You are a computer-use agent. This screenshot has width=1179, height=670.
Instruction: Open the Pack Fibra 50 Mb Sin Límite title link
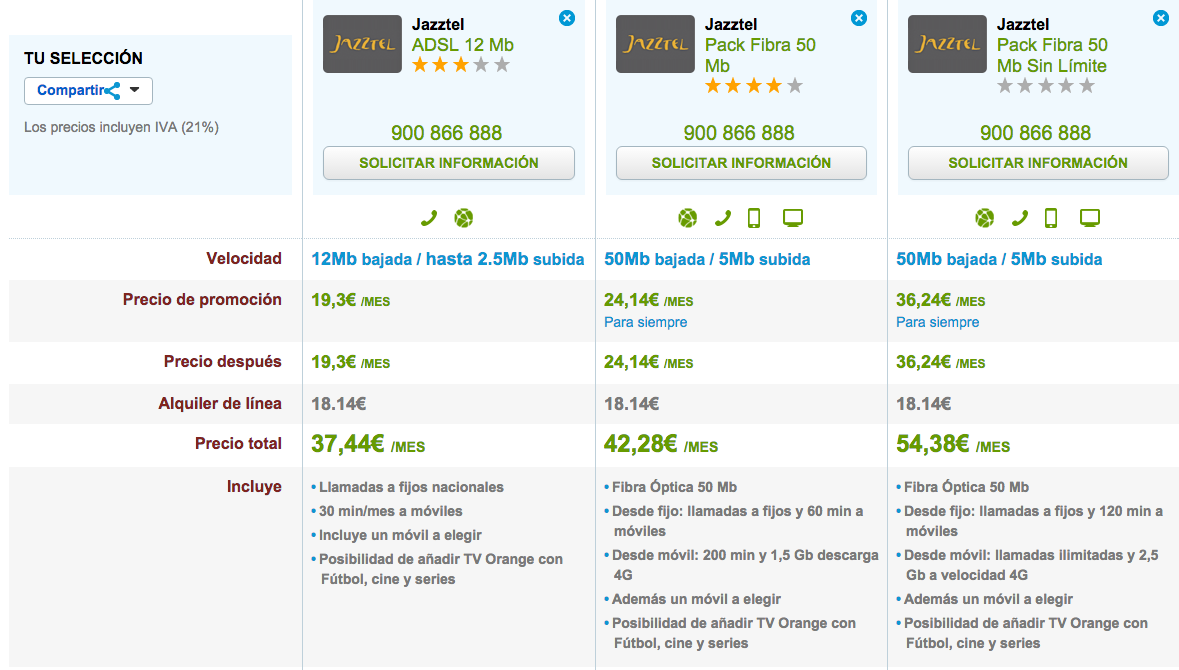(1052, 56)
